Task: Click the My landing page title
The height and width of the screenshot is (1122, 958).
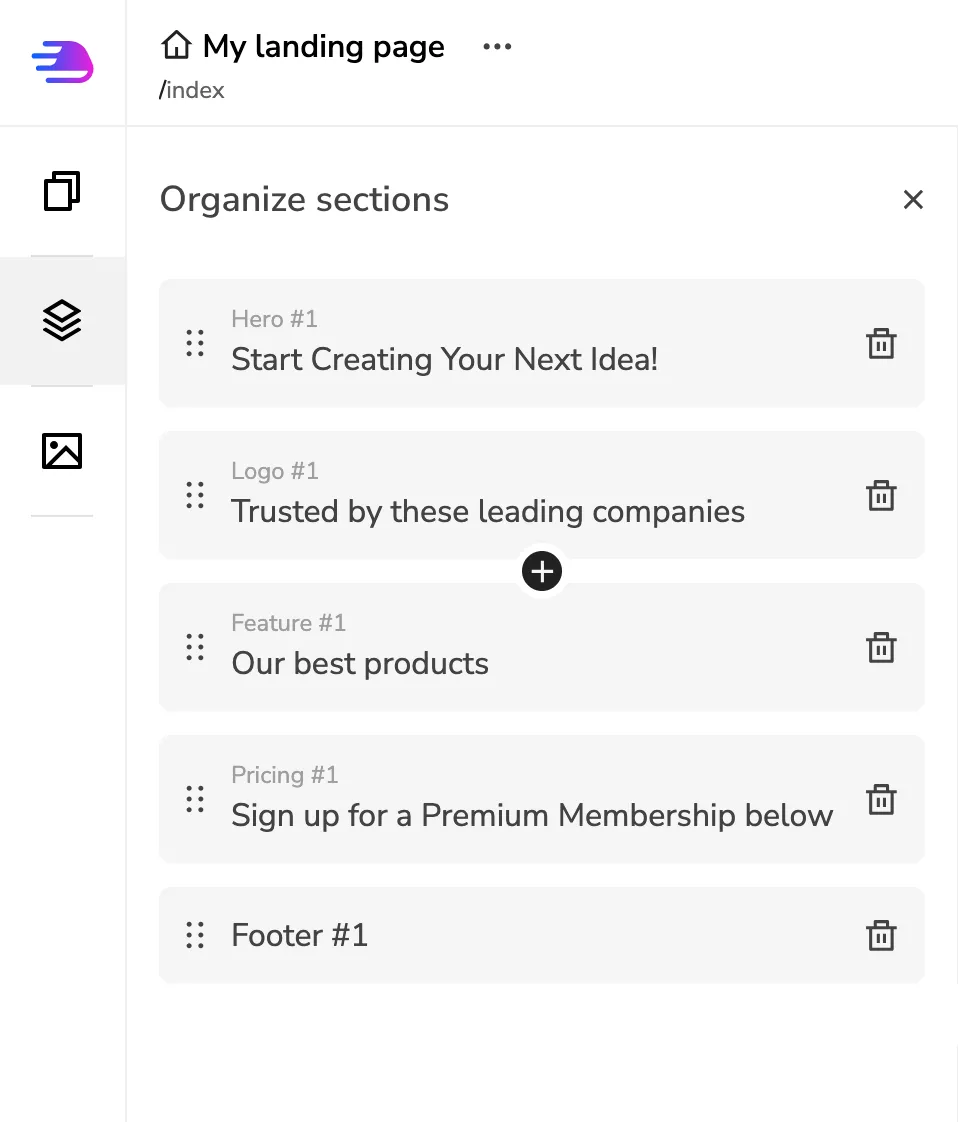Action: [x=323, y=47]
